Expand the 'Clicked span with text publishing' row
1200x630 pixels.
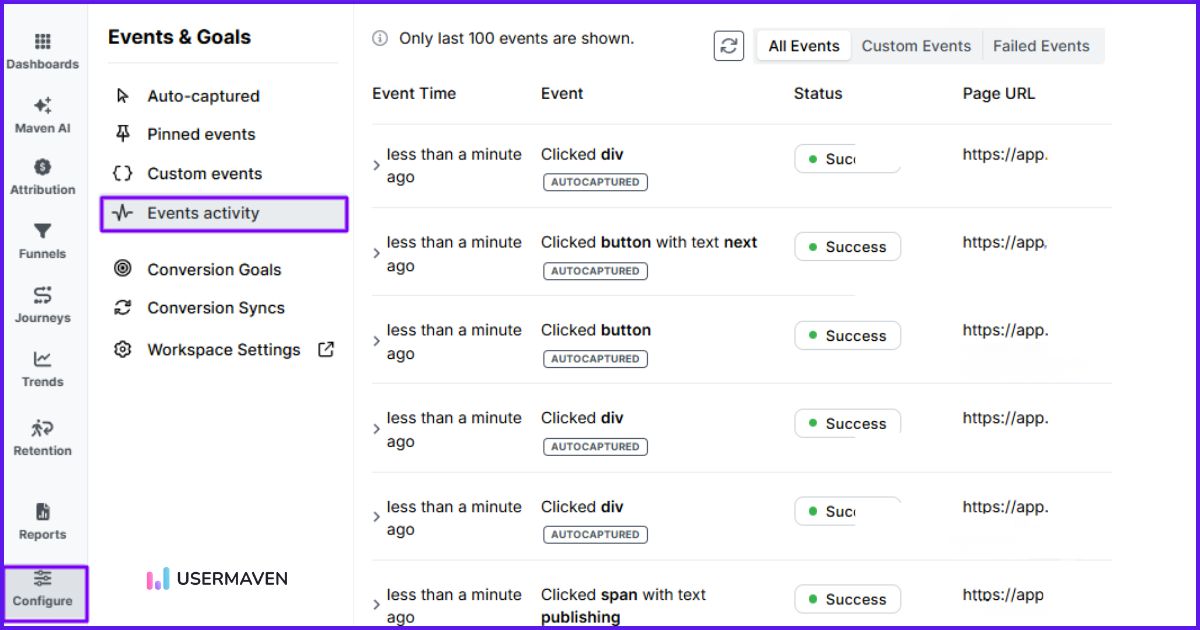tap(376, 605)
